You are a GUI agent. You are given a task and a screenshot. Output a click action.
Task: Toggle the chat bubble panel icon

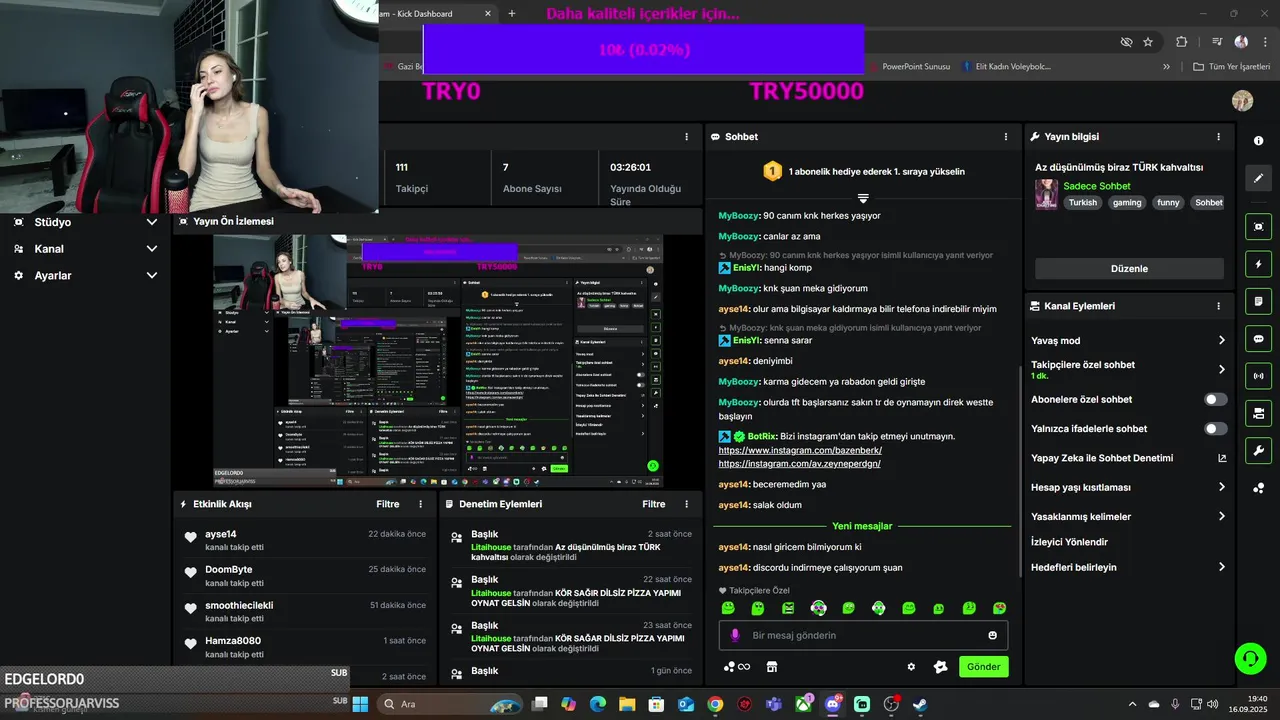1258,339
